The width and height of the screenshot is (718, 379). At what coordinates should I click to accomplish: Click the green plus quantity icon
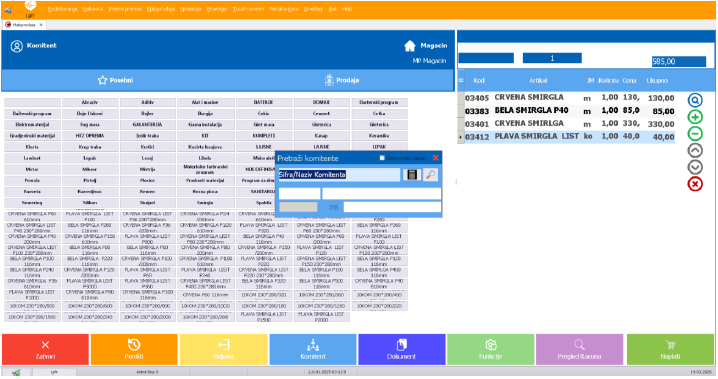[x=695, y=117]
